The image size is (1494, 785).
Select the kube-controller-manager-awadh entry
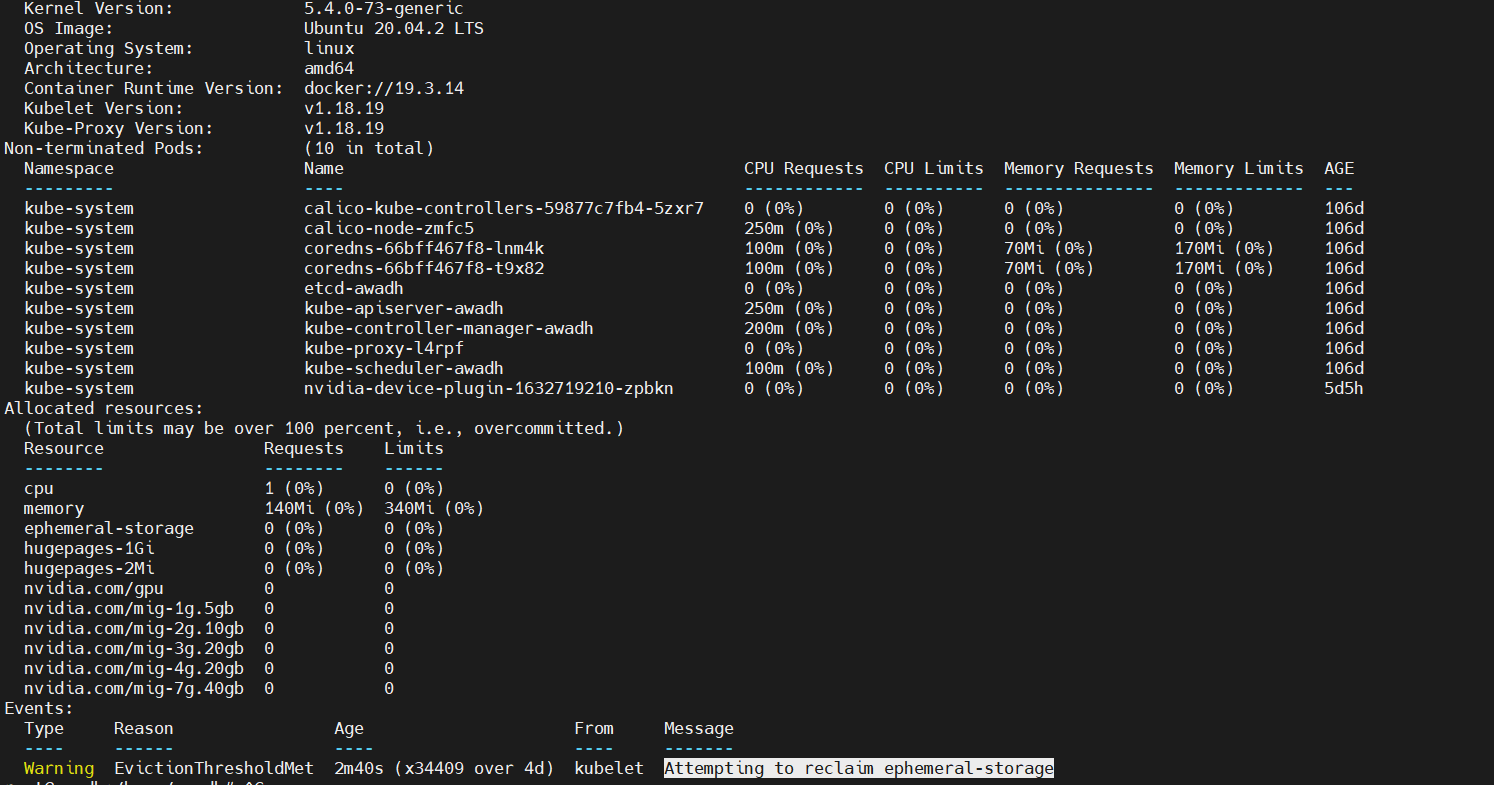tap(449, 328)
